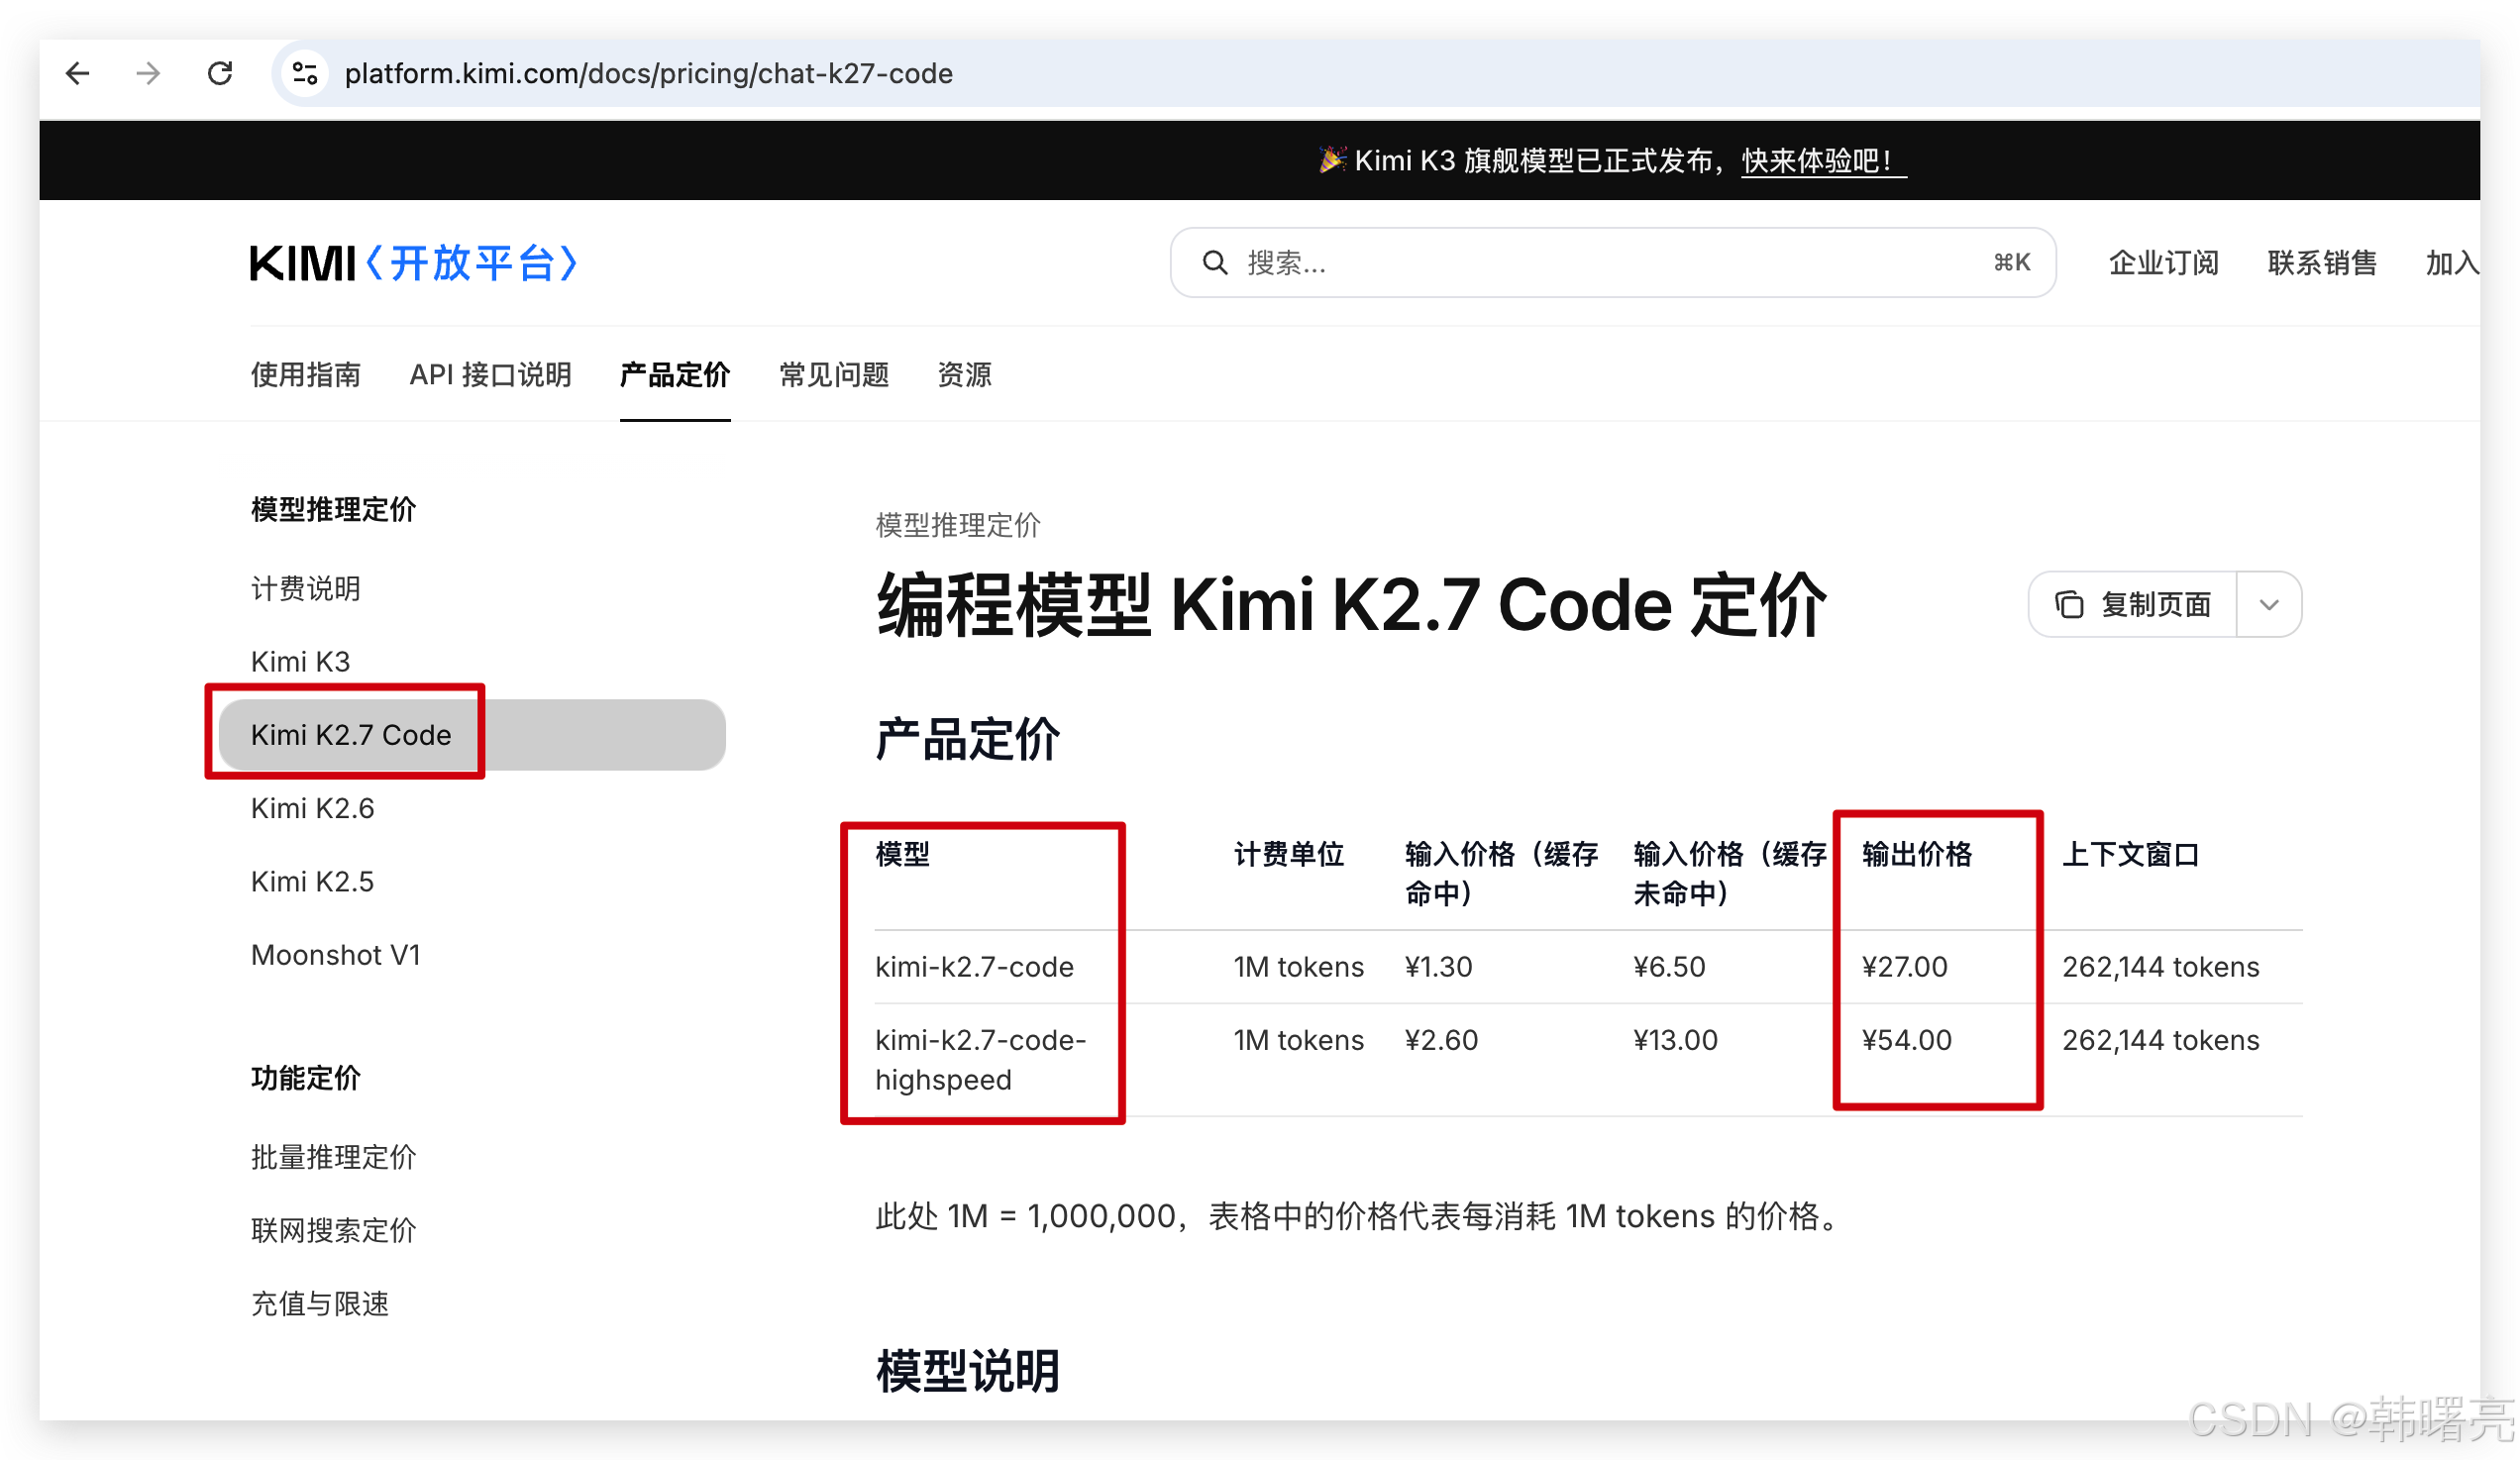The width and height of the screenshot is (2520, 1460).
Task: Click the 快来体验吧！ banner link
Action: pos(1822,161)
